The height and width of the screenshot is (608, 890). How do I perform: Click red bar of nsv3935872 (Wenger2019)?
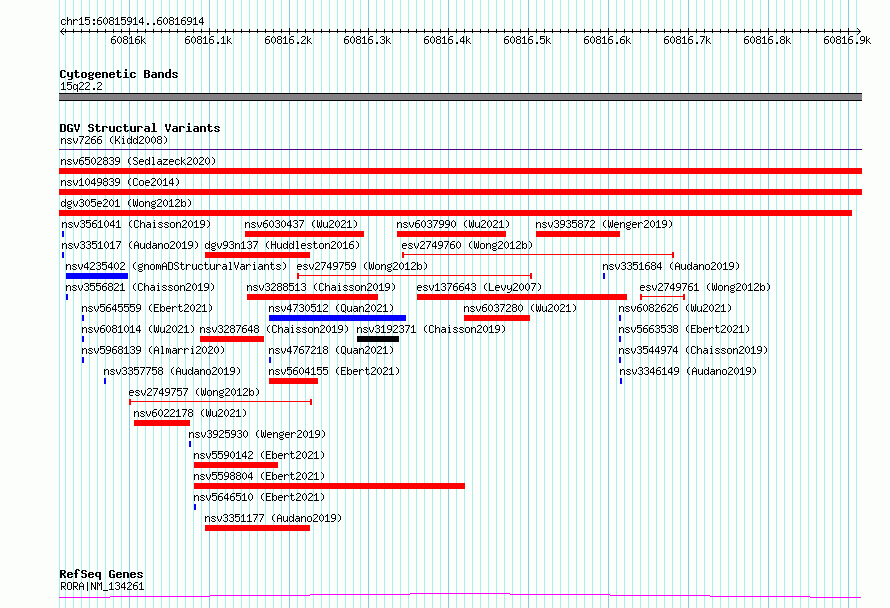(x=578, y=234)
